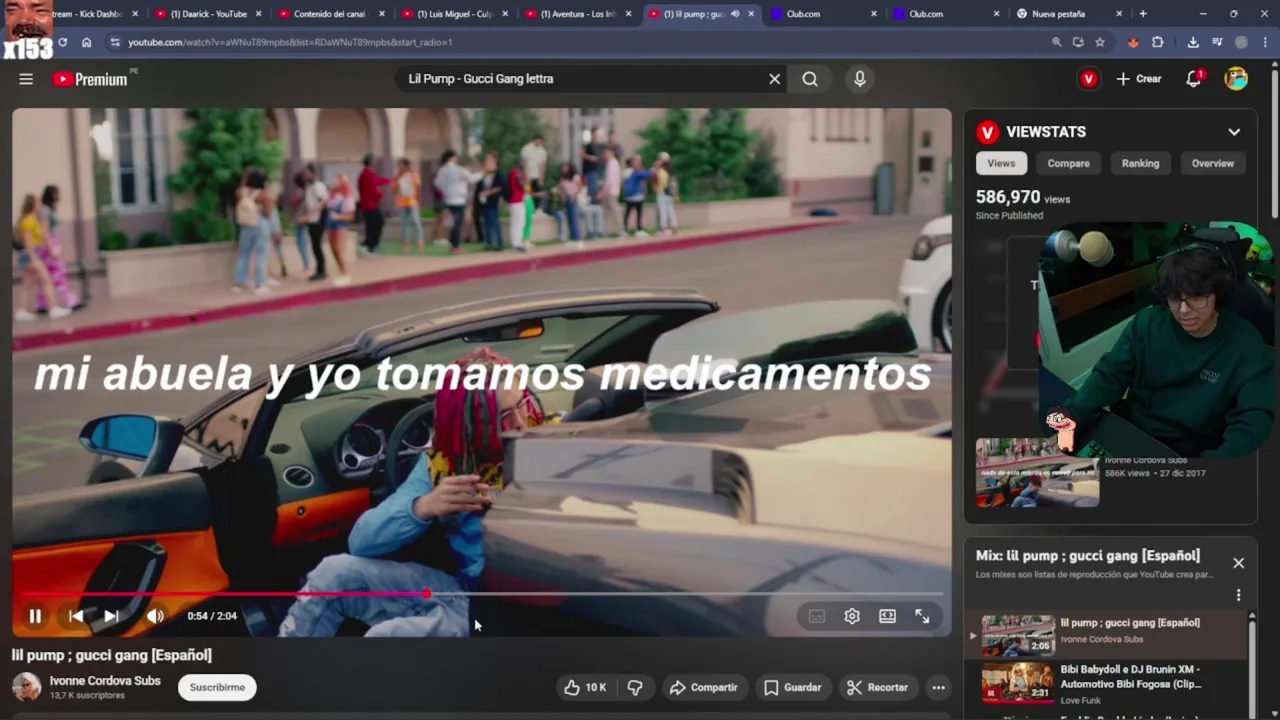Clear the search box text
This screenshot has height=720, width=1280.
click(774, 79)
